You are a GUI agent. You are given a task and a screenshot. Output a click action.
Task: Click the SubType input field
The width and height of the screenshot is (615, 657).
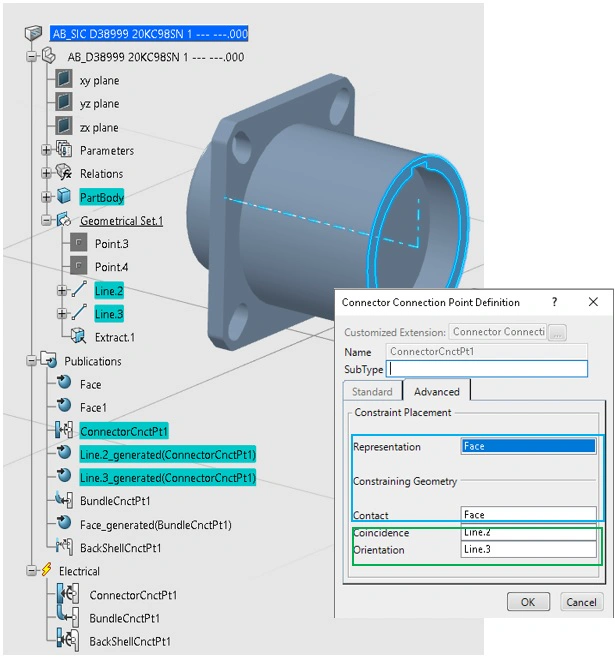click(x=486, y=369)
